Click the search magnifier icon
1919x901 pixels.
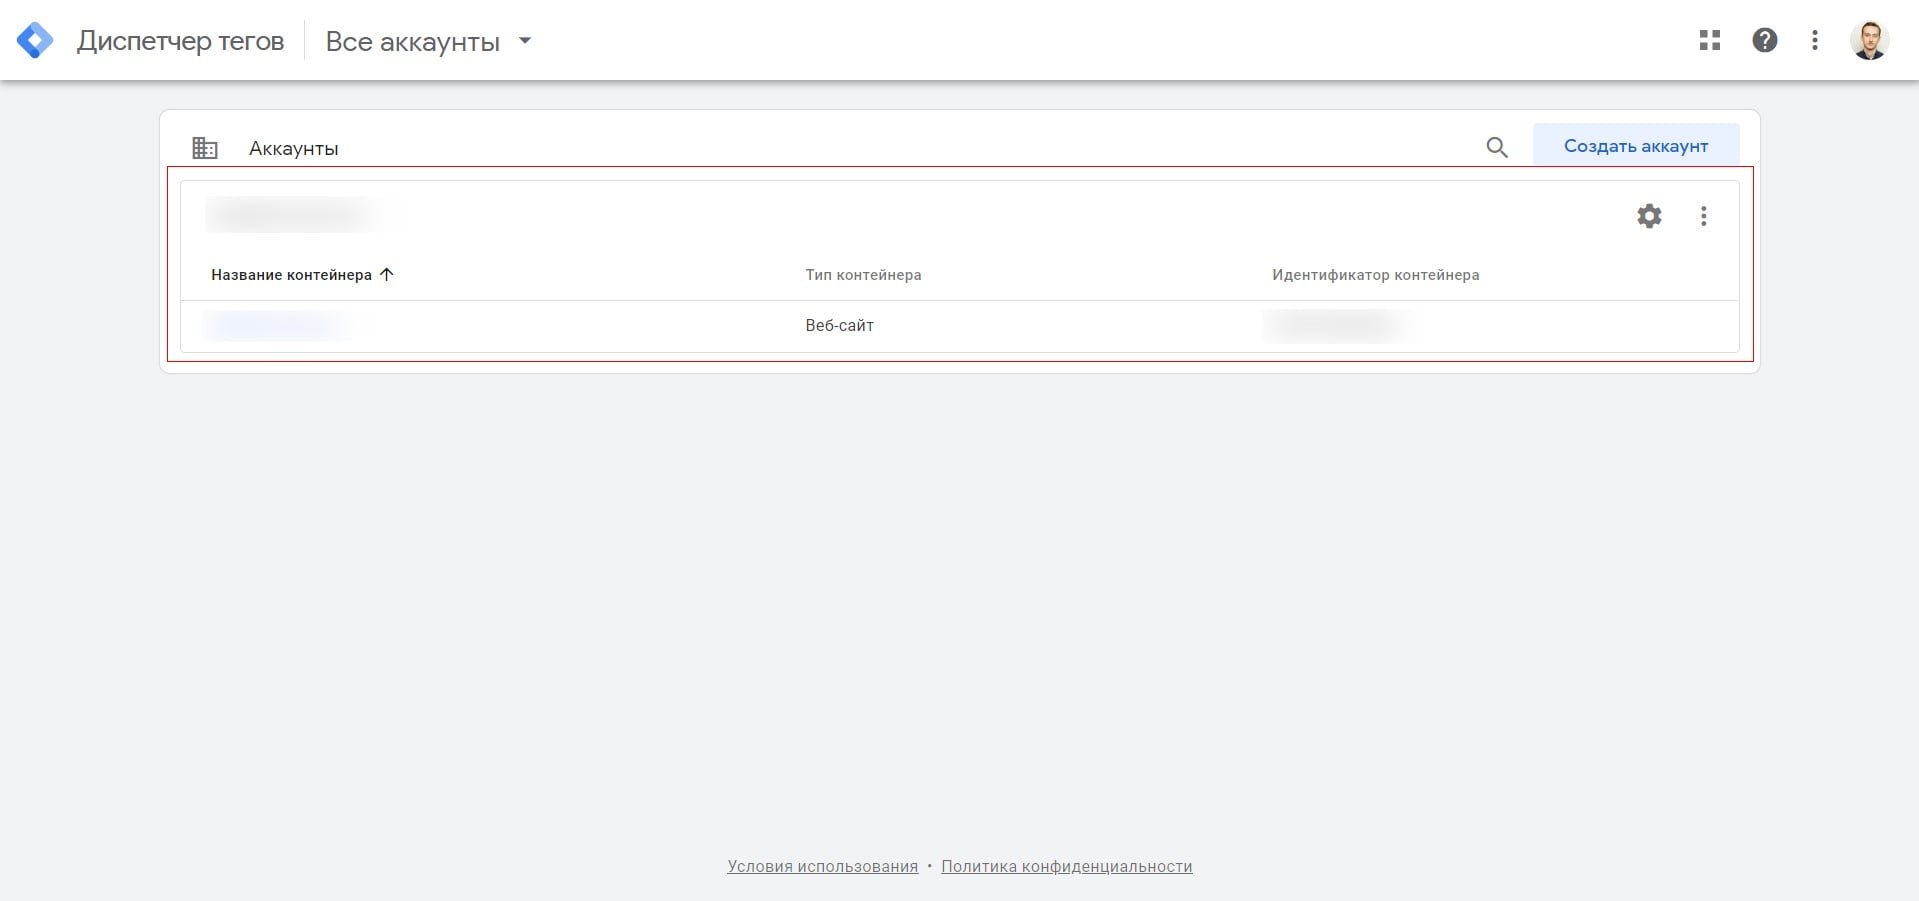(1497, 148)
